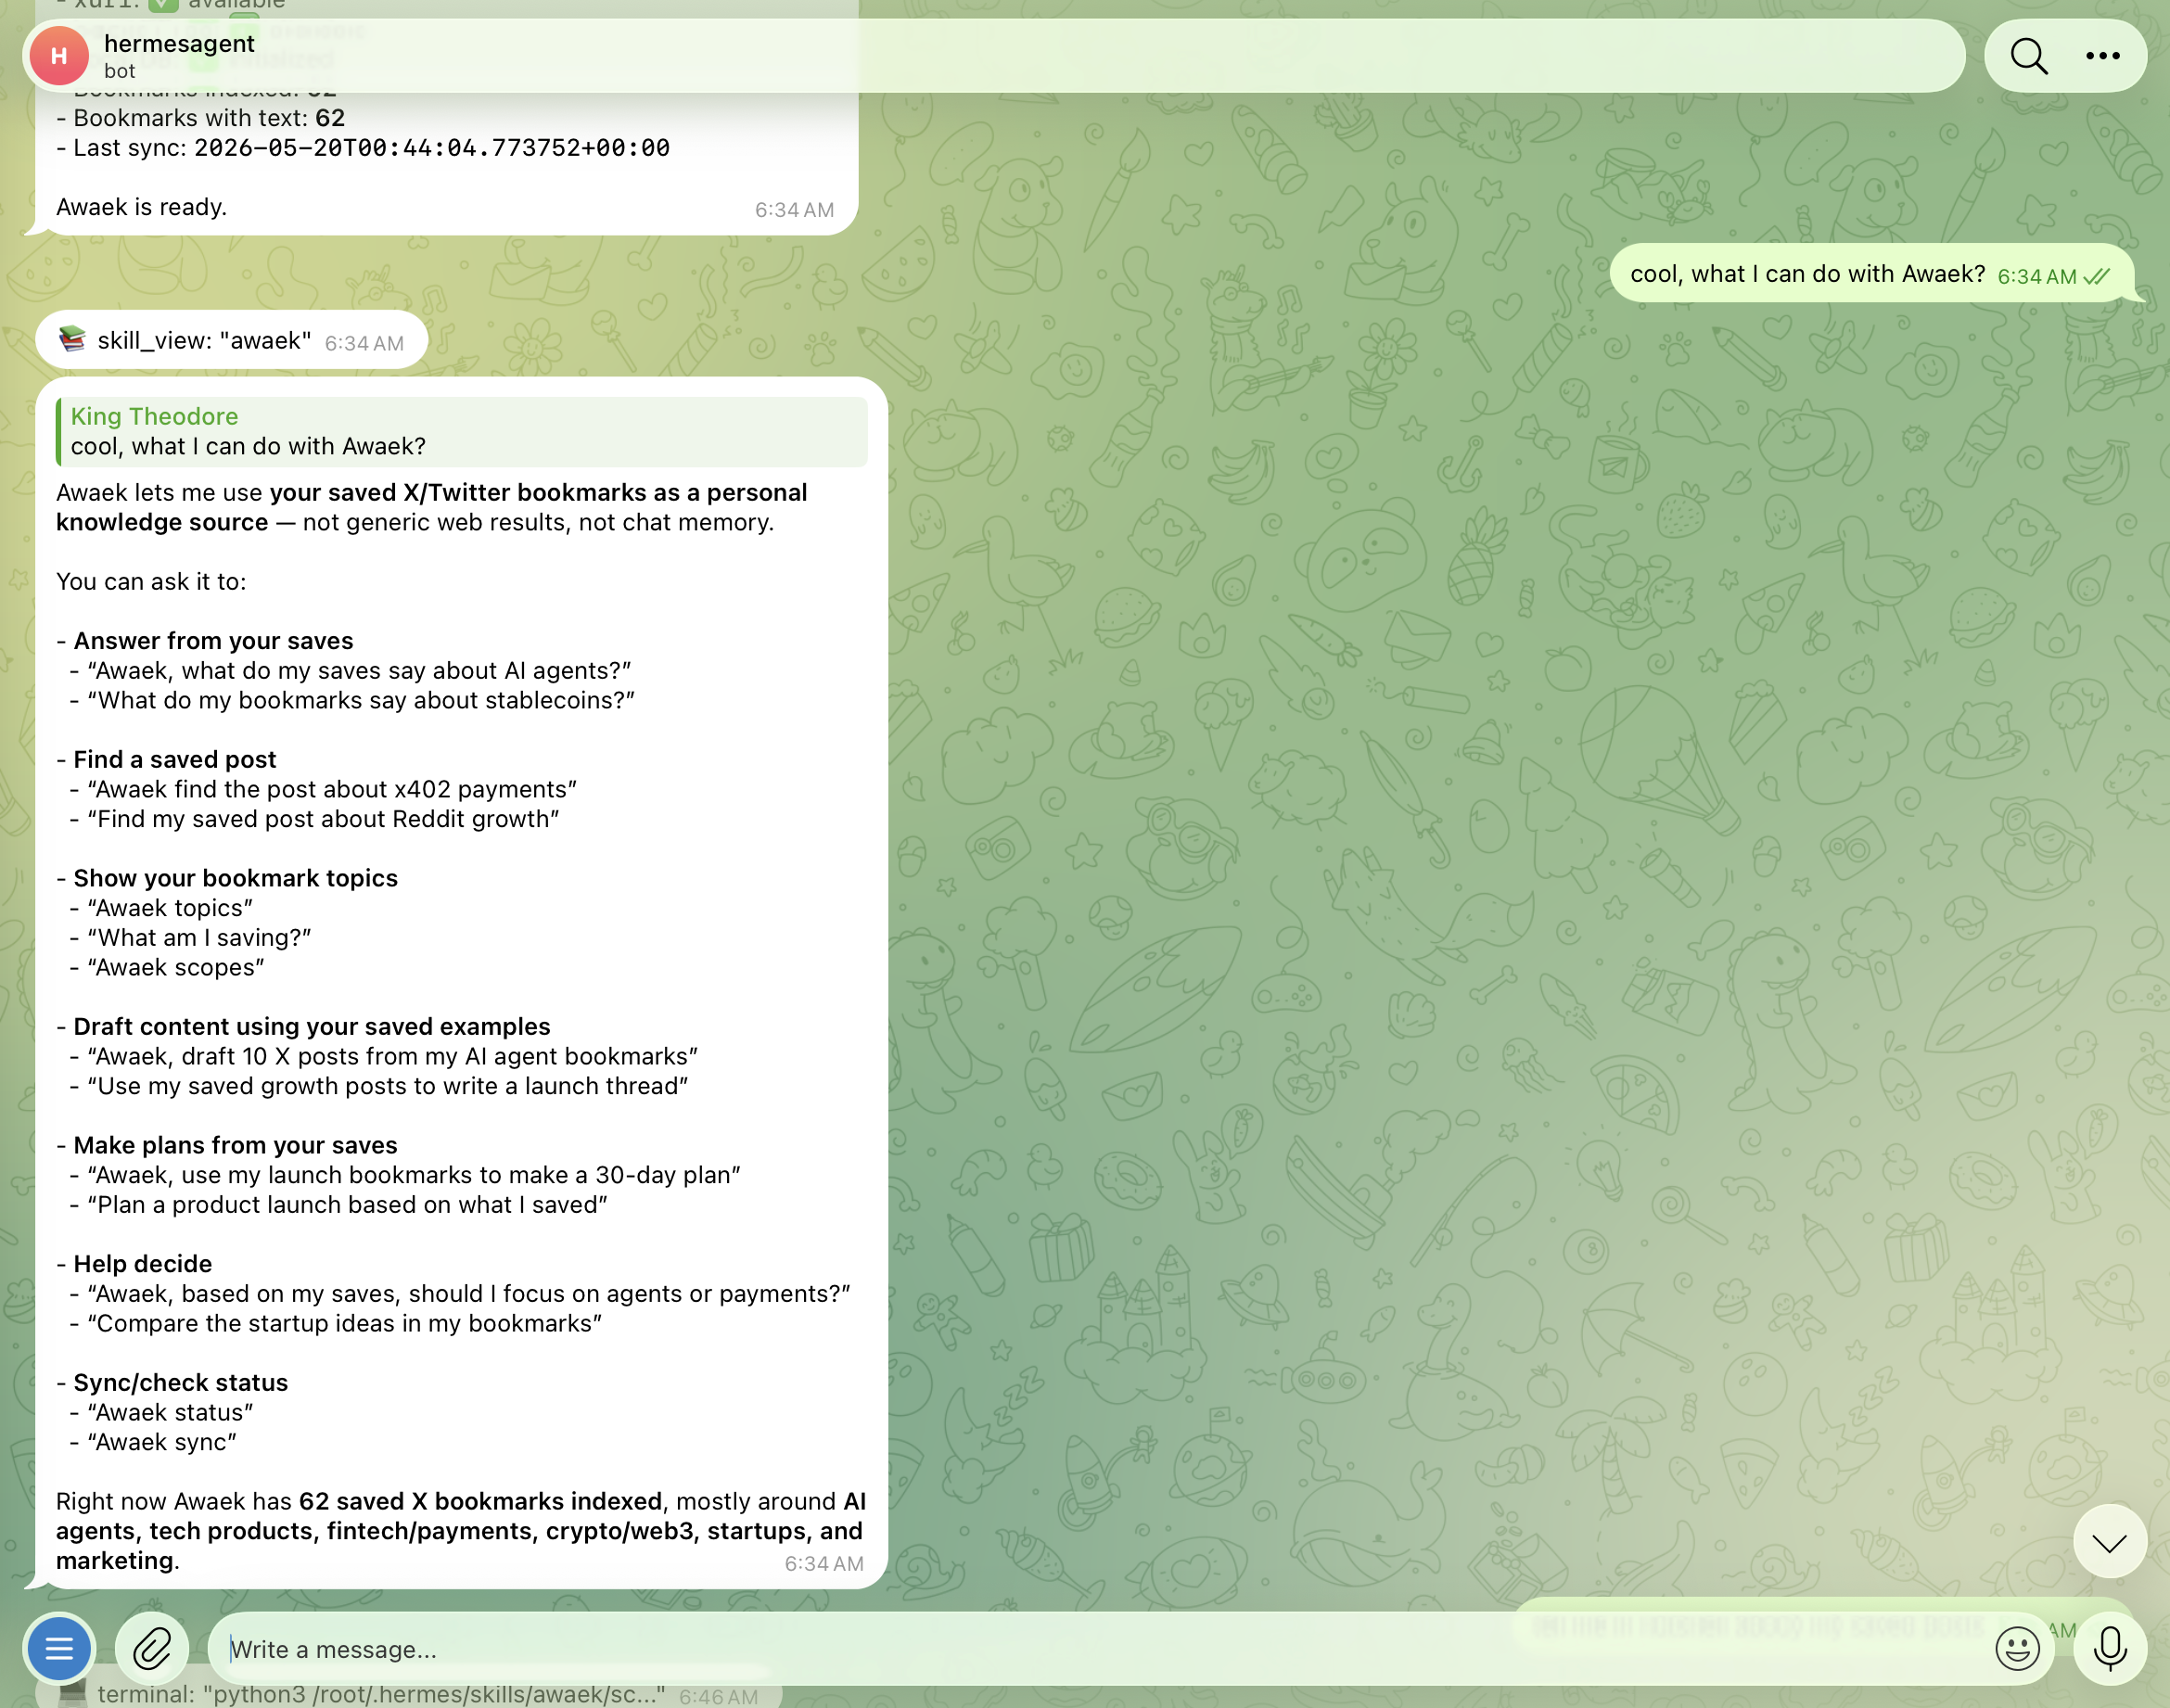Screen dimensions: 2170x1708
Task: Click the "Make plans from your saves" heading
Action: [x=235, y=1146]
